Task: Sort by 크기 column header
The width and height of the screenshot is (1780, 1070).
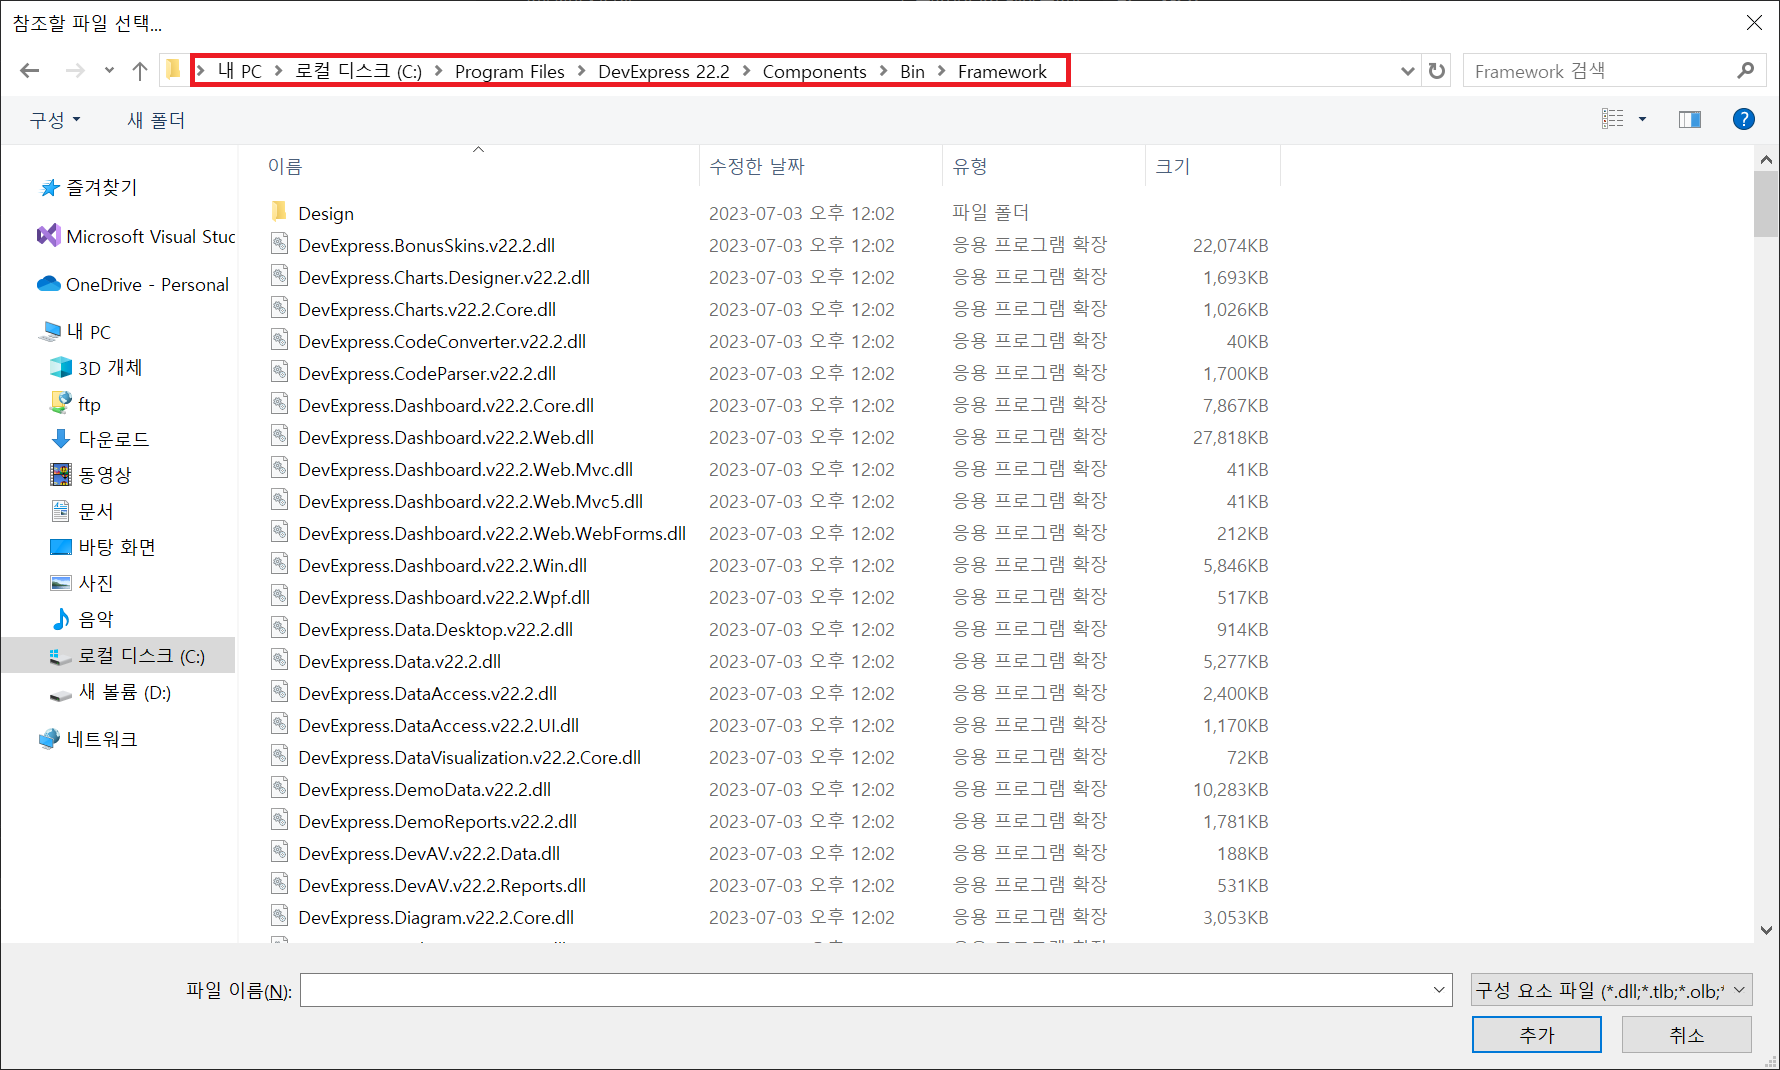Action: point(1212,166)
